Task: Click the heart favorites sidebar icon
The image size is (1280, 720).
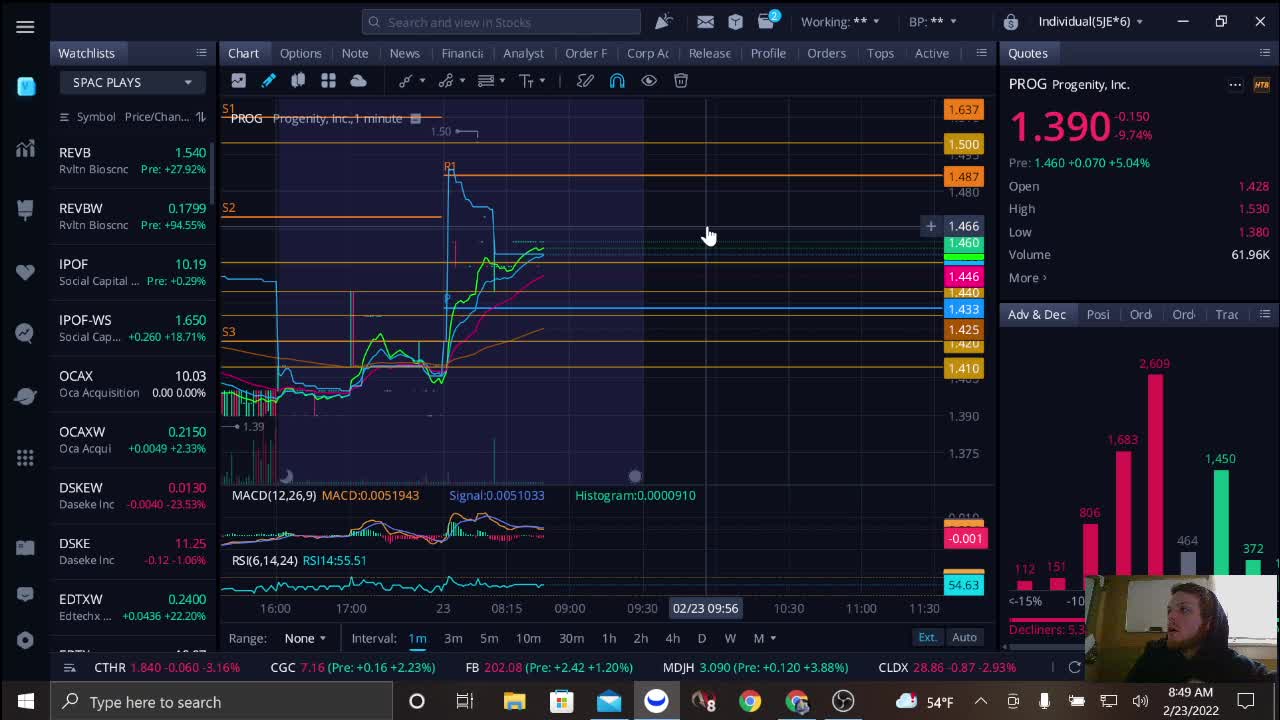Action: pyautogui.click(x=25, y=272)
